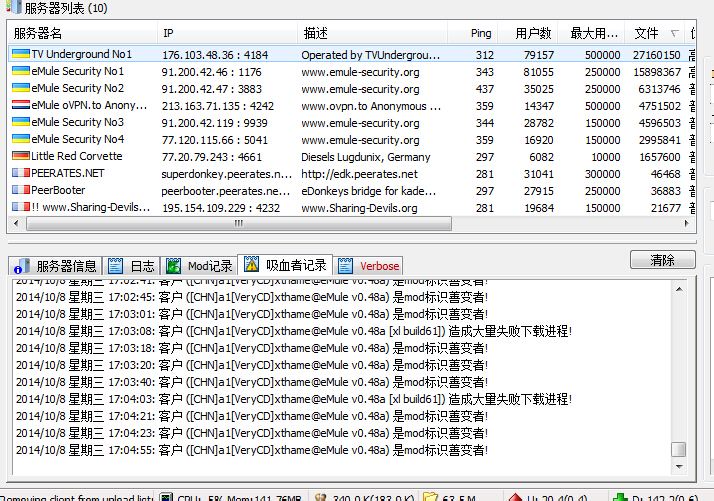Click the 17:04:55 log entry
714x501 pixels.
pos(252,450)
